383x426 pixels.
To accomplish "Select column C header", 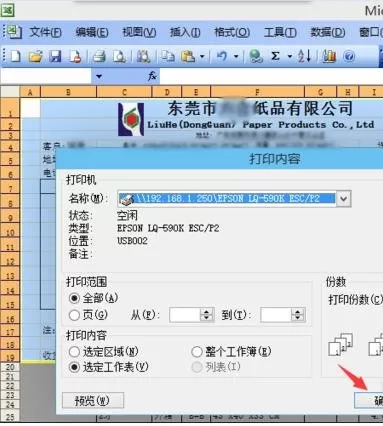I will pos(124,92).
